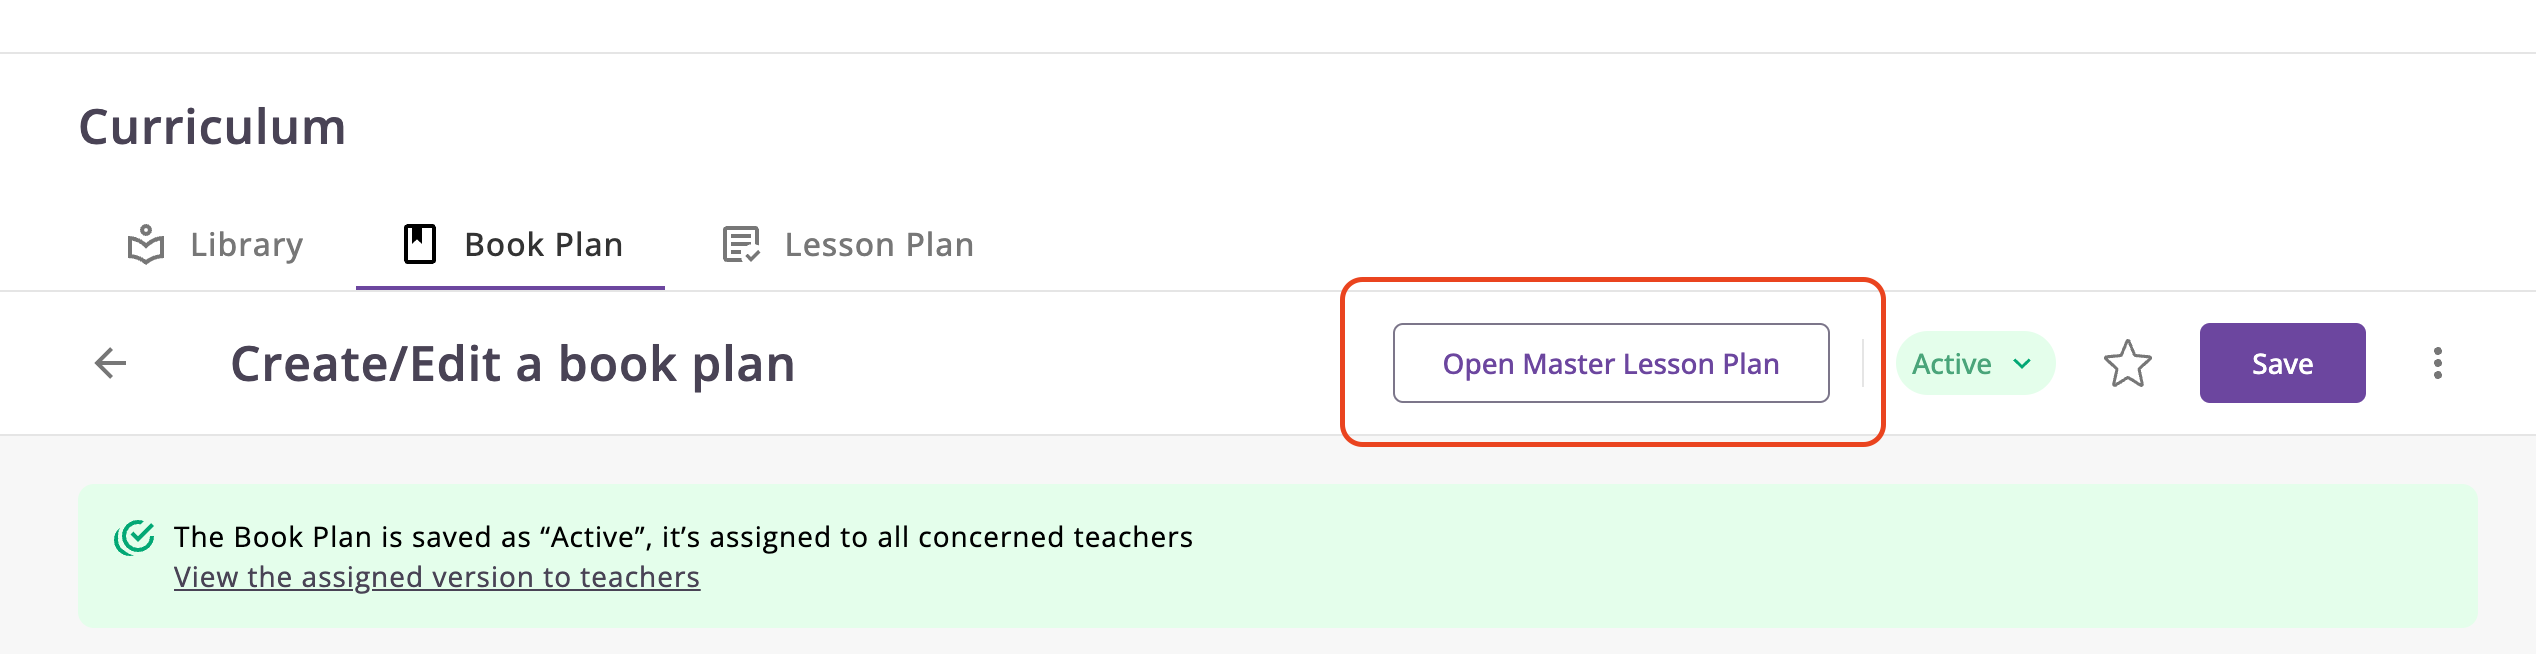Image resolution: width=2536 pixels, height=654 pixels.
Task: Save the book plan
Action: click(x=2281, y=363)
